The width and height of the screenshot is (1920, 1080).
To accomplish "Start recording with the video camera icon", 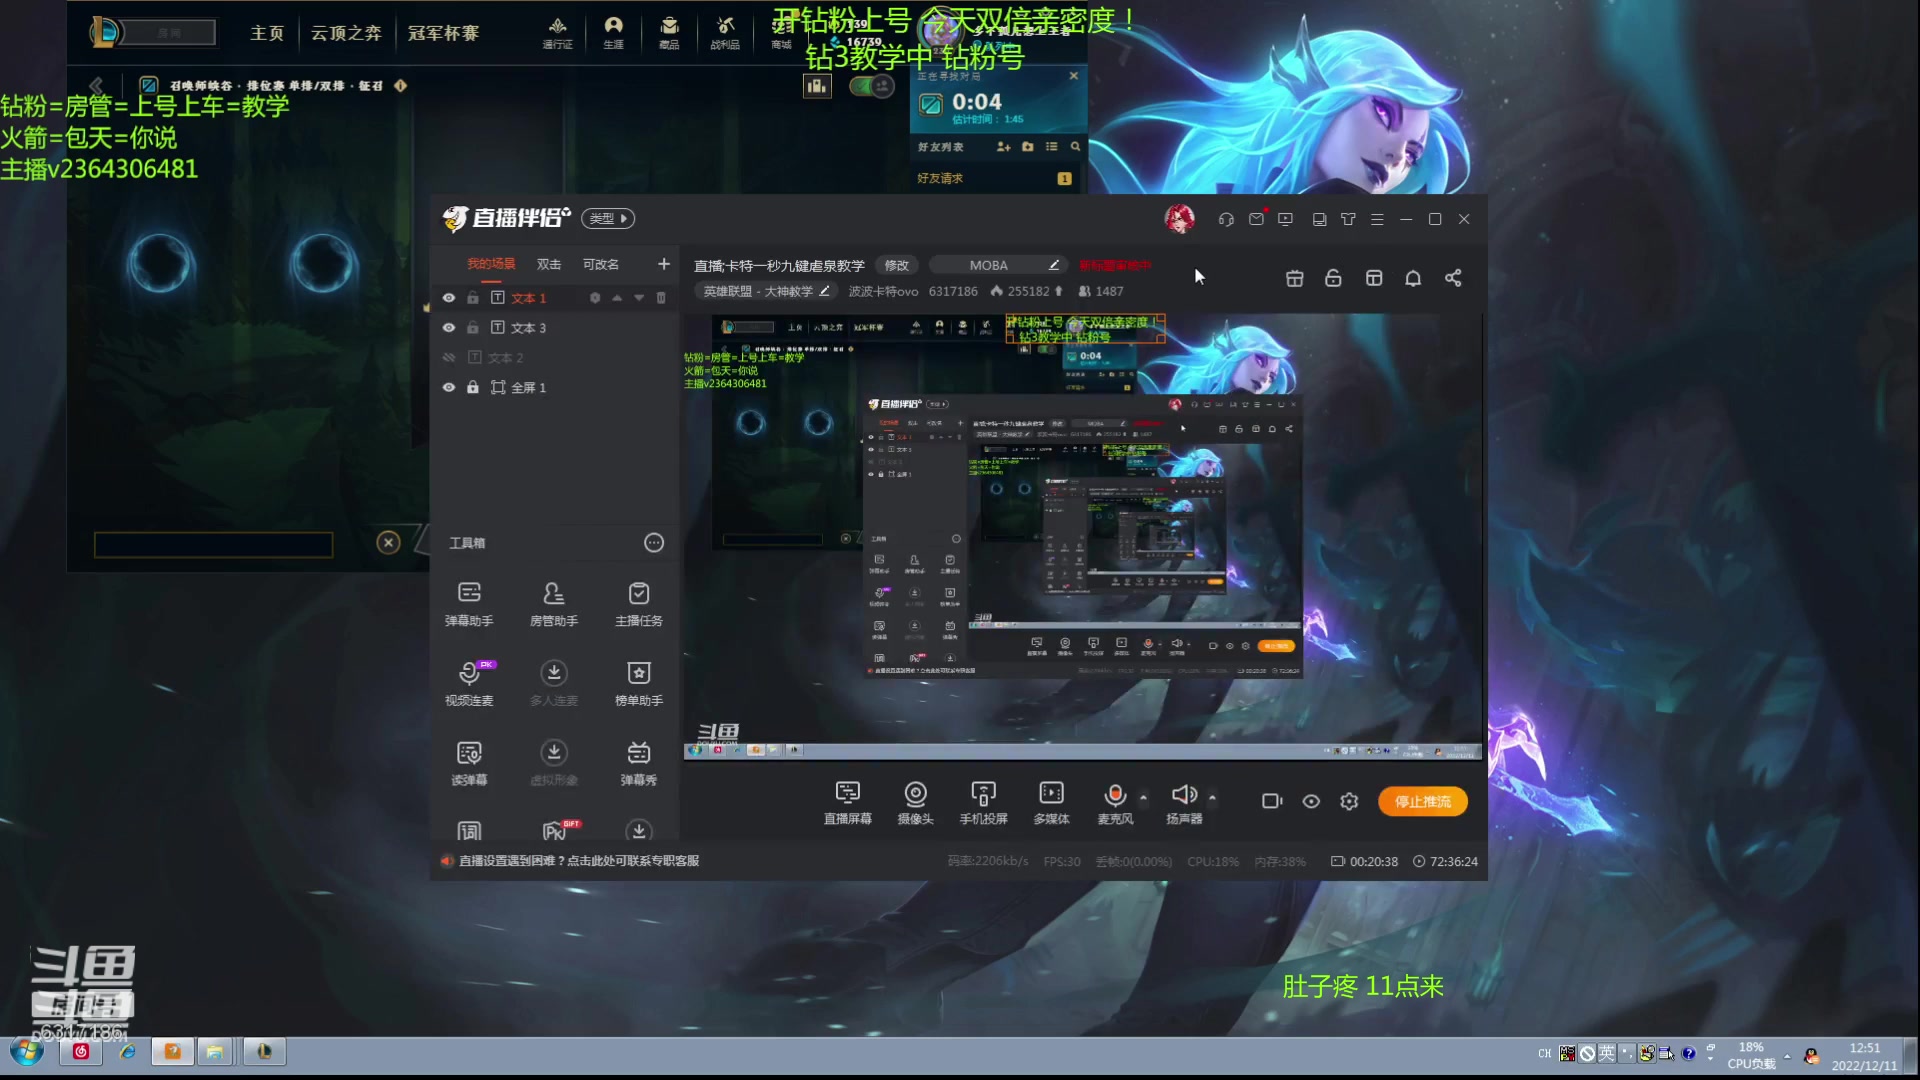I will coord(1272,801).
